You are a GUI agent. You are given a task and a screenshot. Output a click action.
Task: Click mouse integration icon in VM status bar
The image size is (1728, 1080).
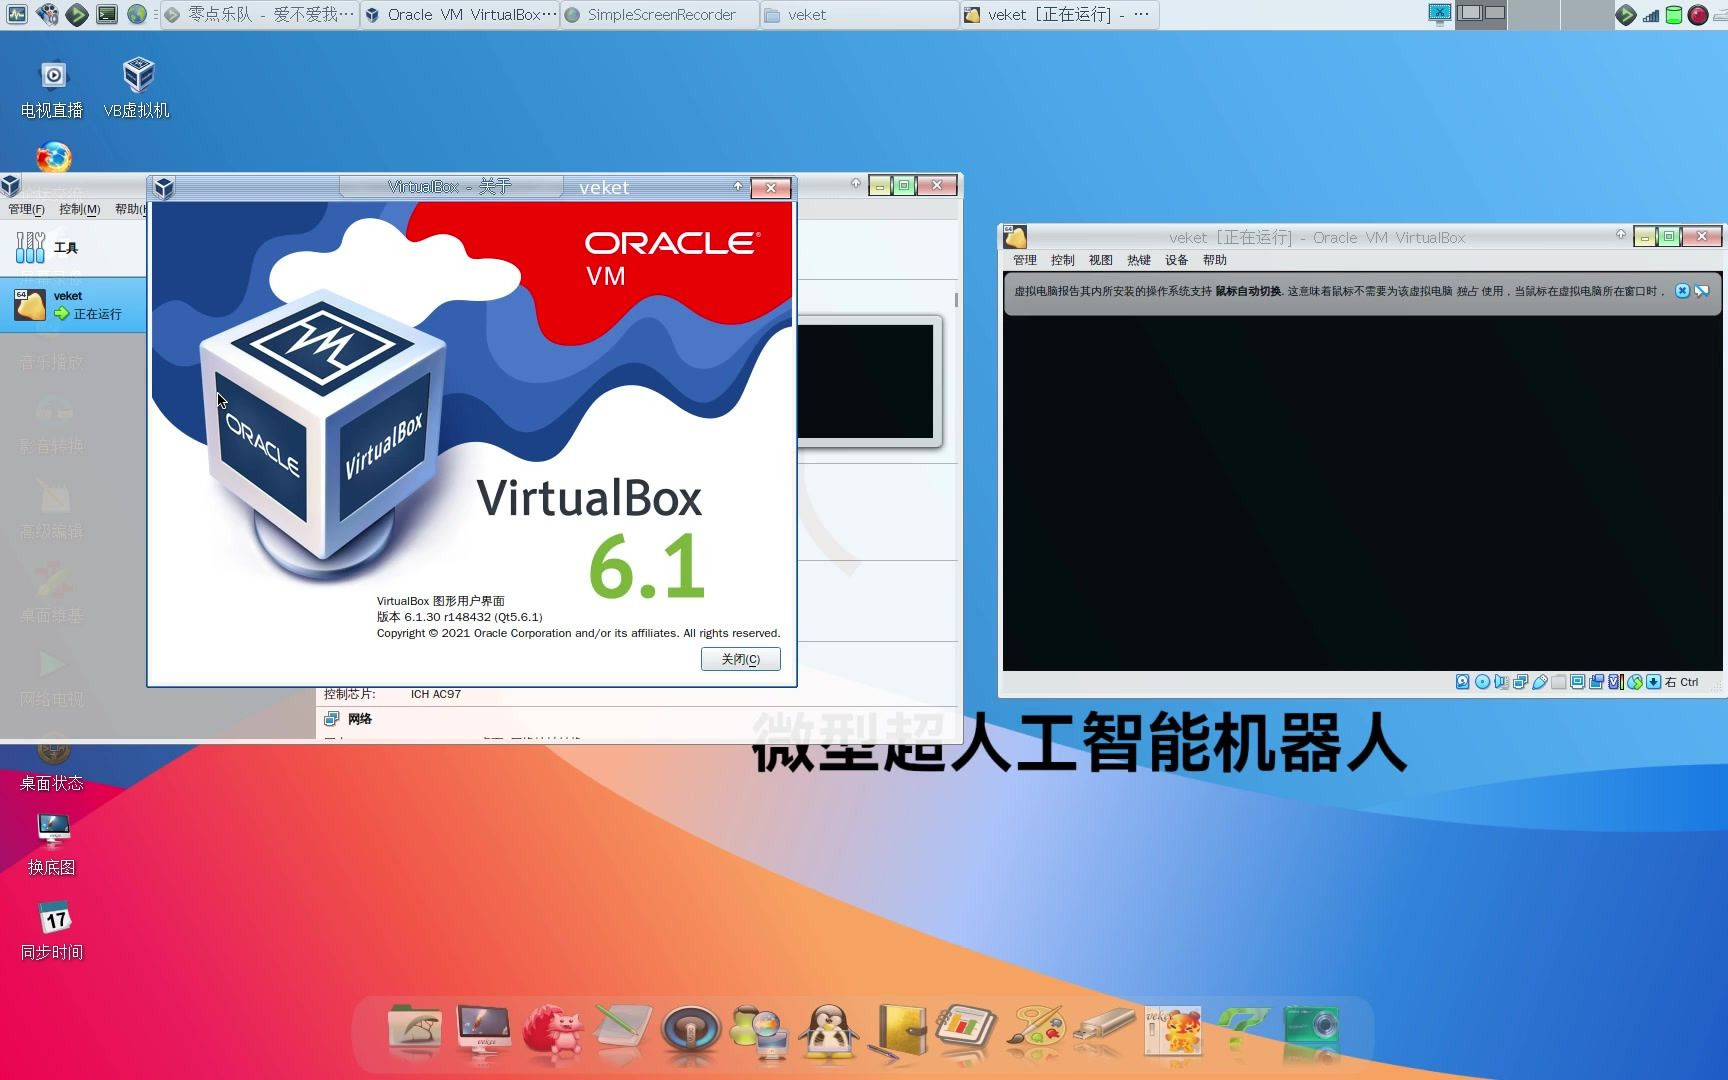point(1635,682)
